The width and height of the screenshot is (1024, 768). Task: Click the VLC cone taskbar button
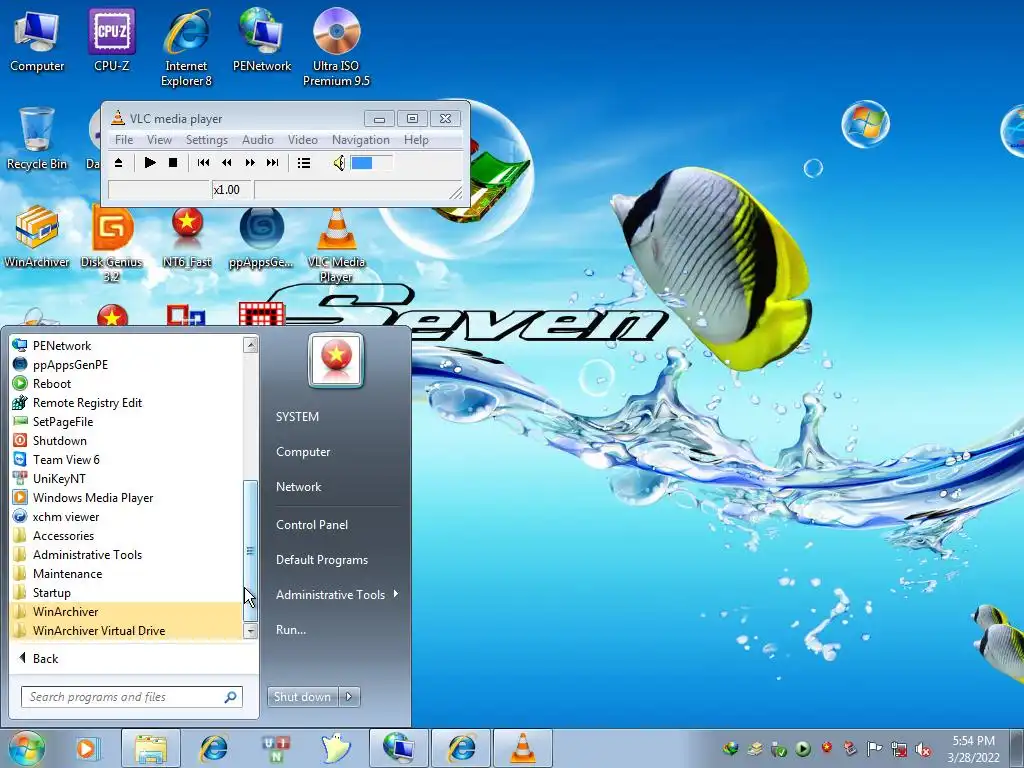[x=522, y=748]
